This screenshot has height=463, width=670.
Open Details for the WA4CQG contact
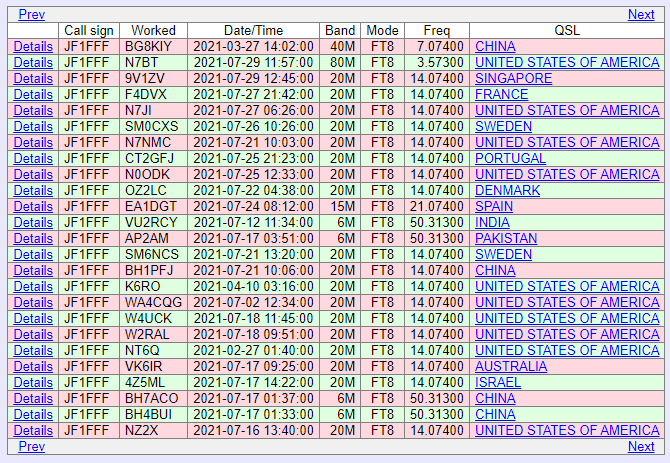point(33,302)
